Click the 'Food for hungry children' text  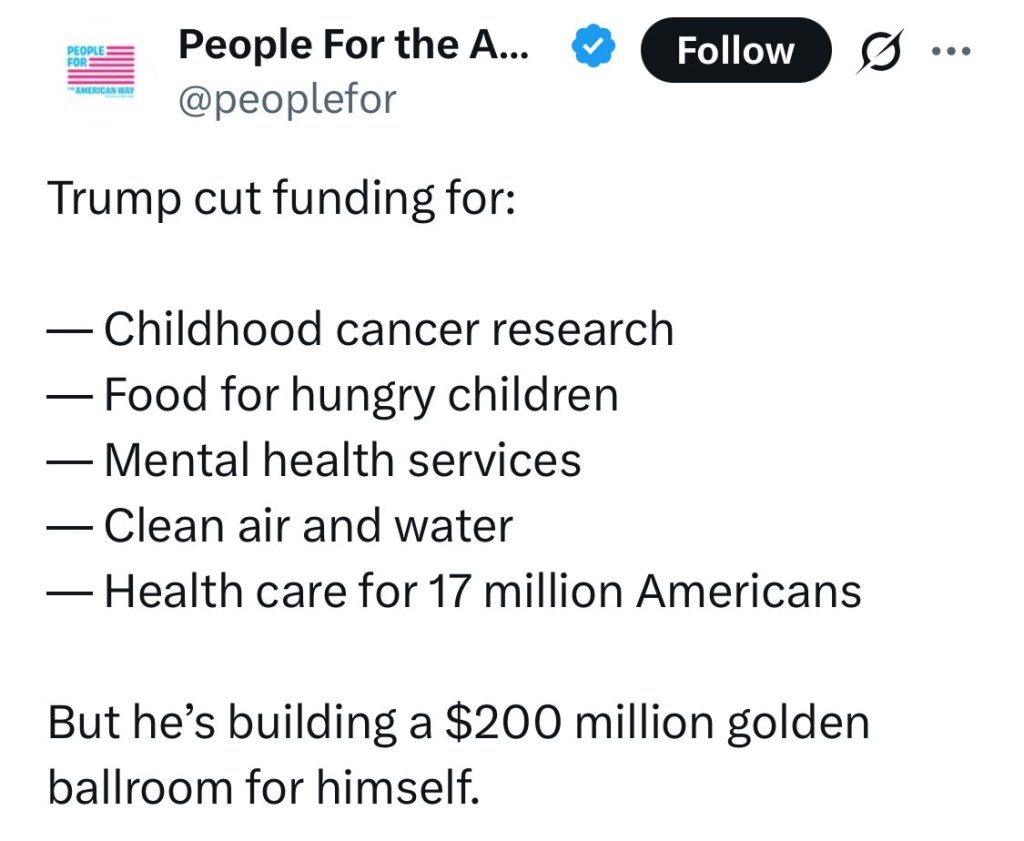[361, 395]
